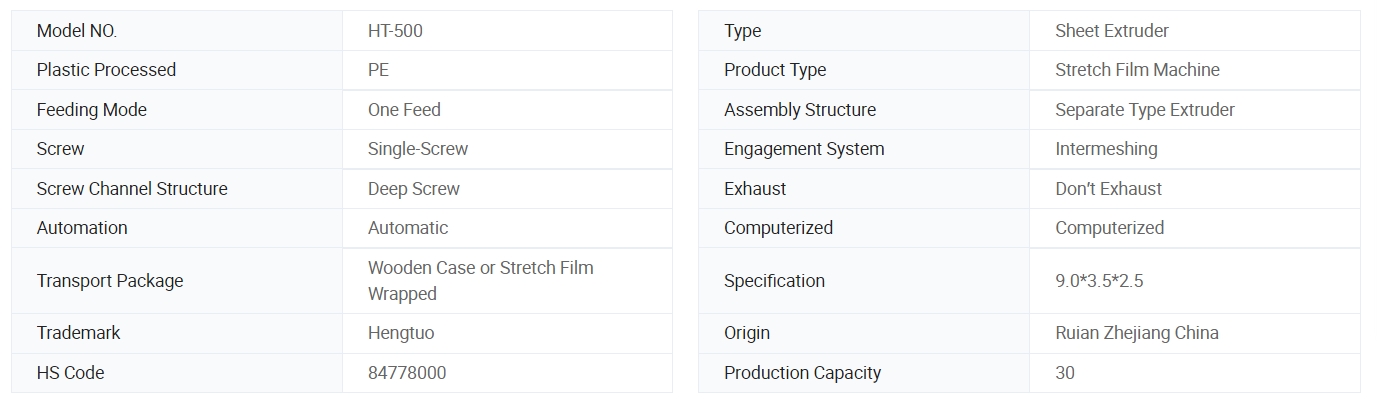Click the Sheet Extruder type value
Image resolution: width=1377 pixels, height=405 pixels.
pyautogui.click(x=1111, y=31)
